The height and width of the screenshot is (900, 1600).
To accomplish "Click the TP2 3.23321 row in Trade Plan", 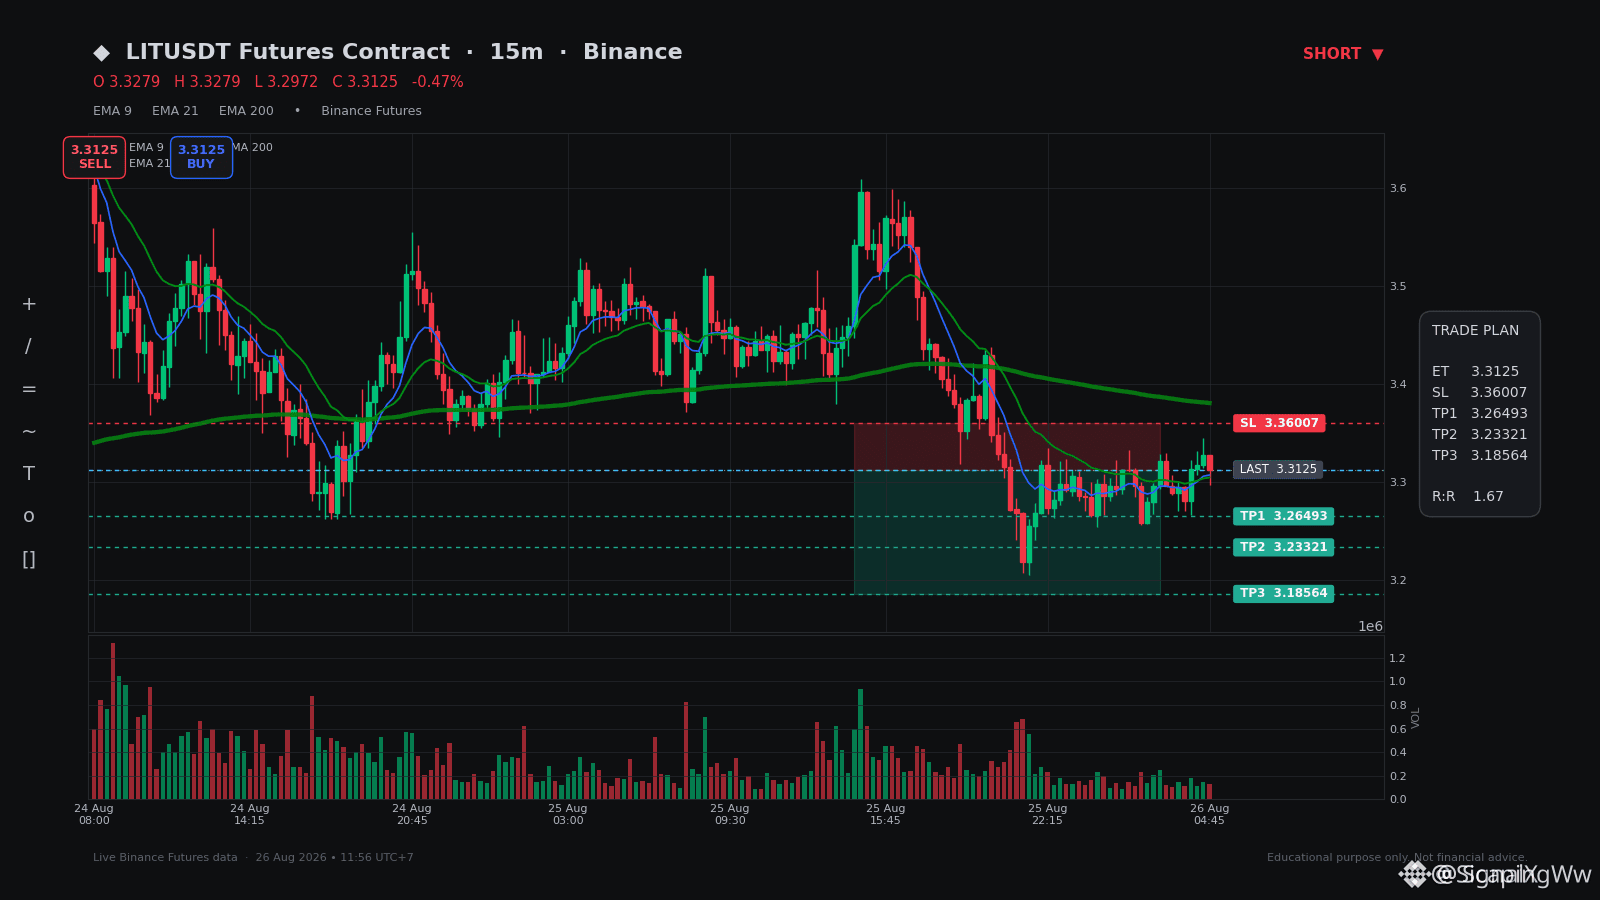I will pos(1479,435).
